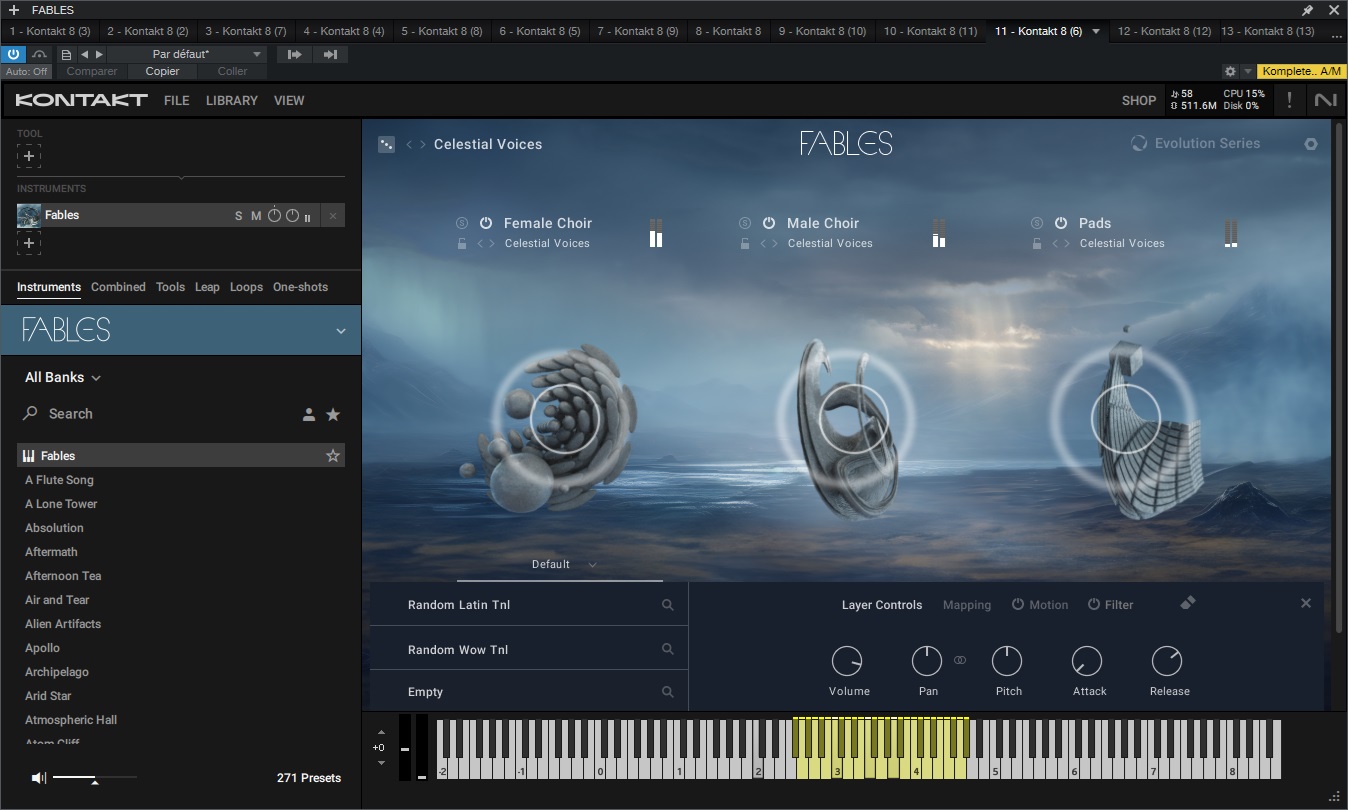Screen dimensions: 1348x810
Task: Open the Kontakt alert exclamation icon
Action: (1289, 100)
